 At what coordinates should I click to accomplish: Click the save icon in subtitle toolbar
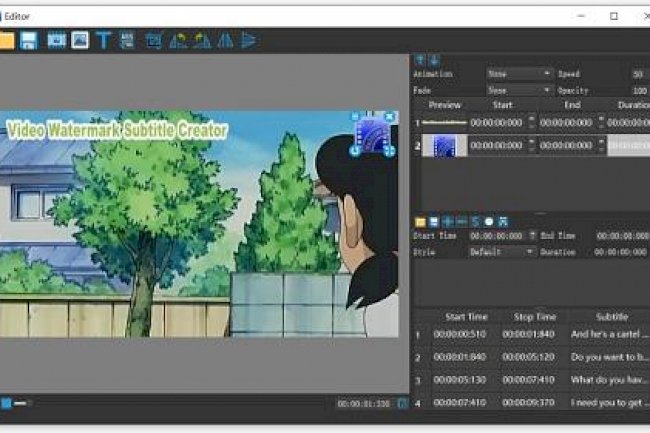pyautogui.click(x=434, y=222)
